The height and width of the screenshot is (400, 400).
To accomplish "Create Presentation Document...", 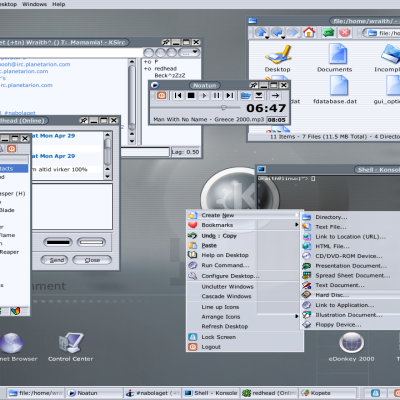I will (351, 266).
